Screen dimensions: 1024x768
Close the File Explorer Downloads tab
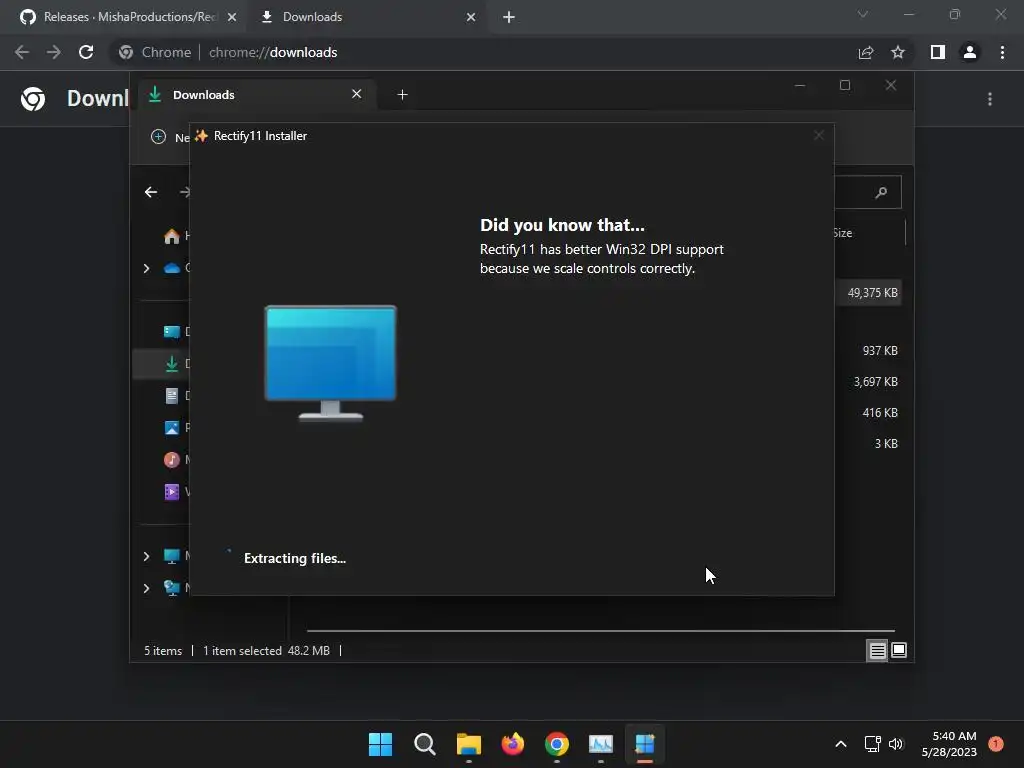pyautogui.click(x=357, y=94)
